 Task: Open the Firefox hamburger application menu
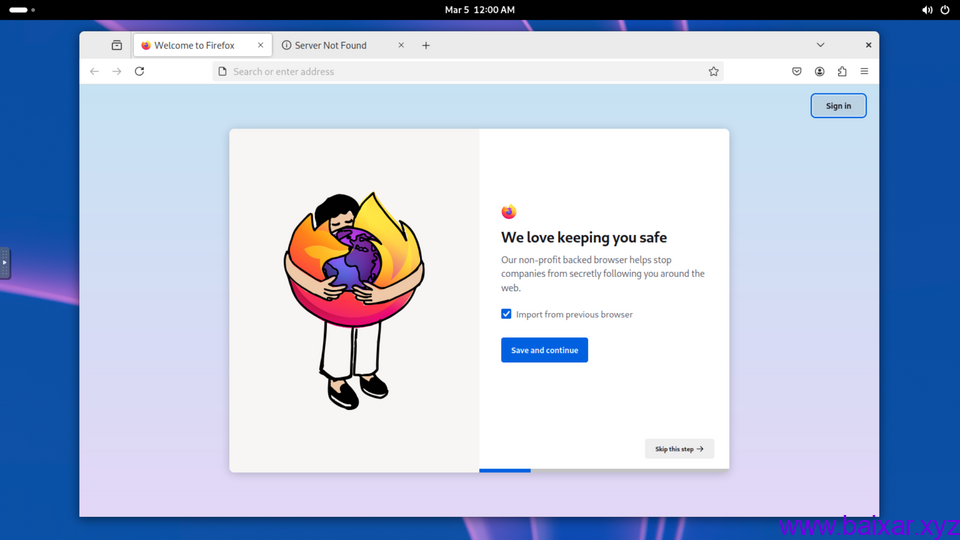click(x=864, y=72)
